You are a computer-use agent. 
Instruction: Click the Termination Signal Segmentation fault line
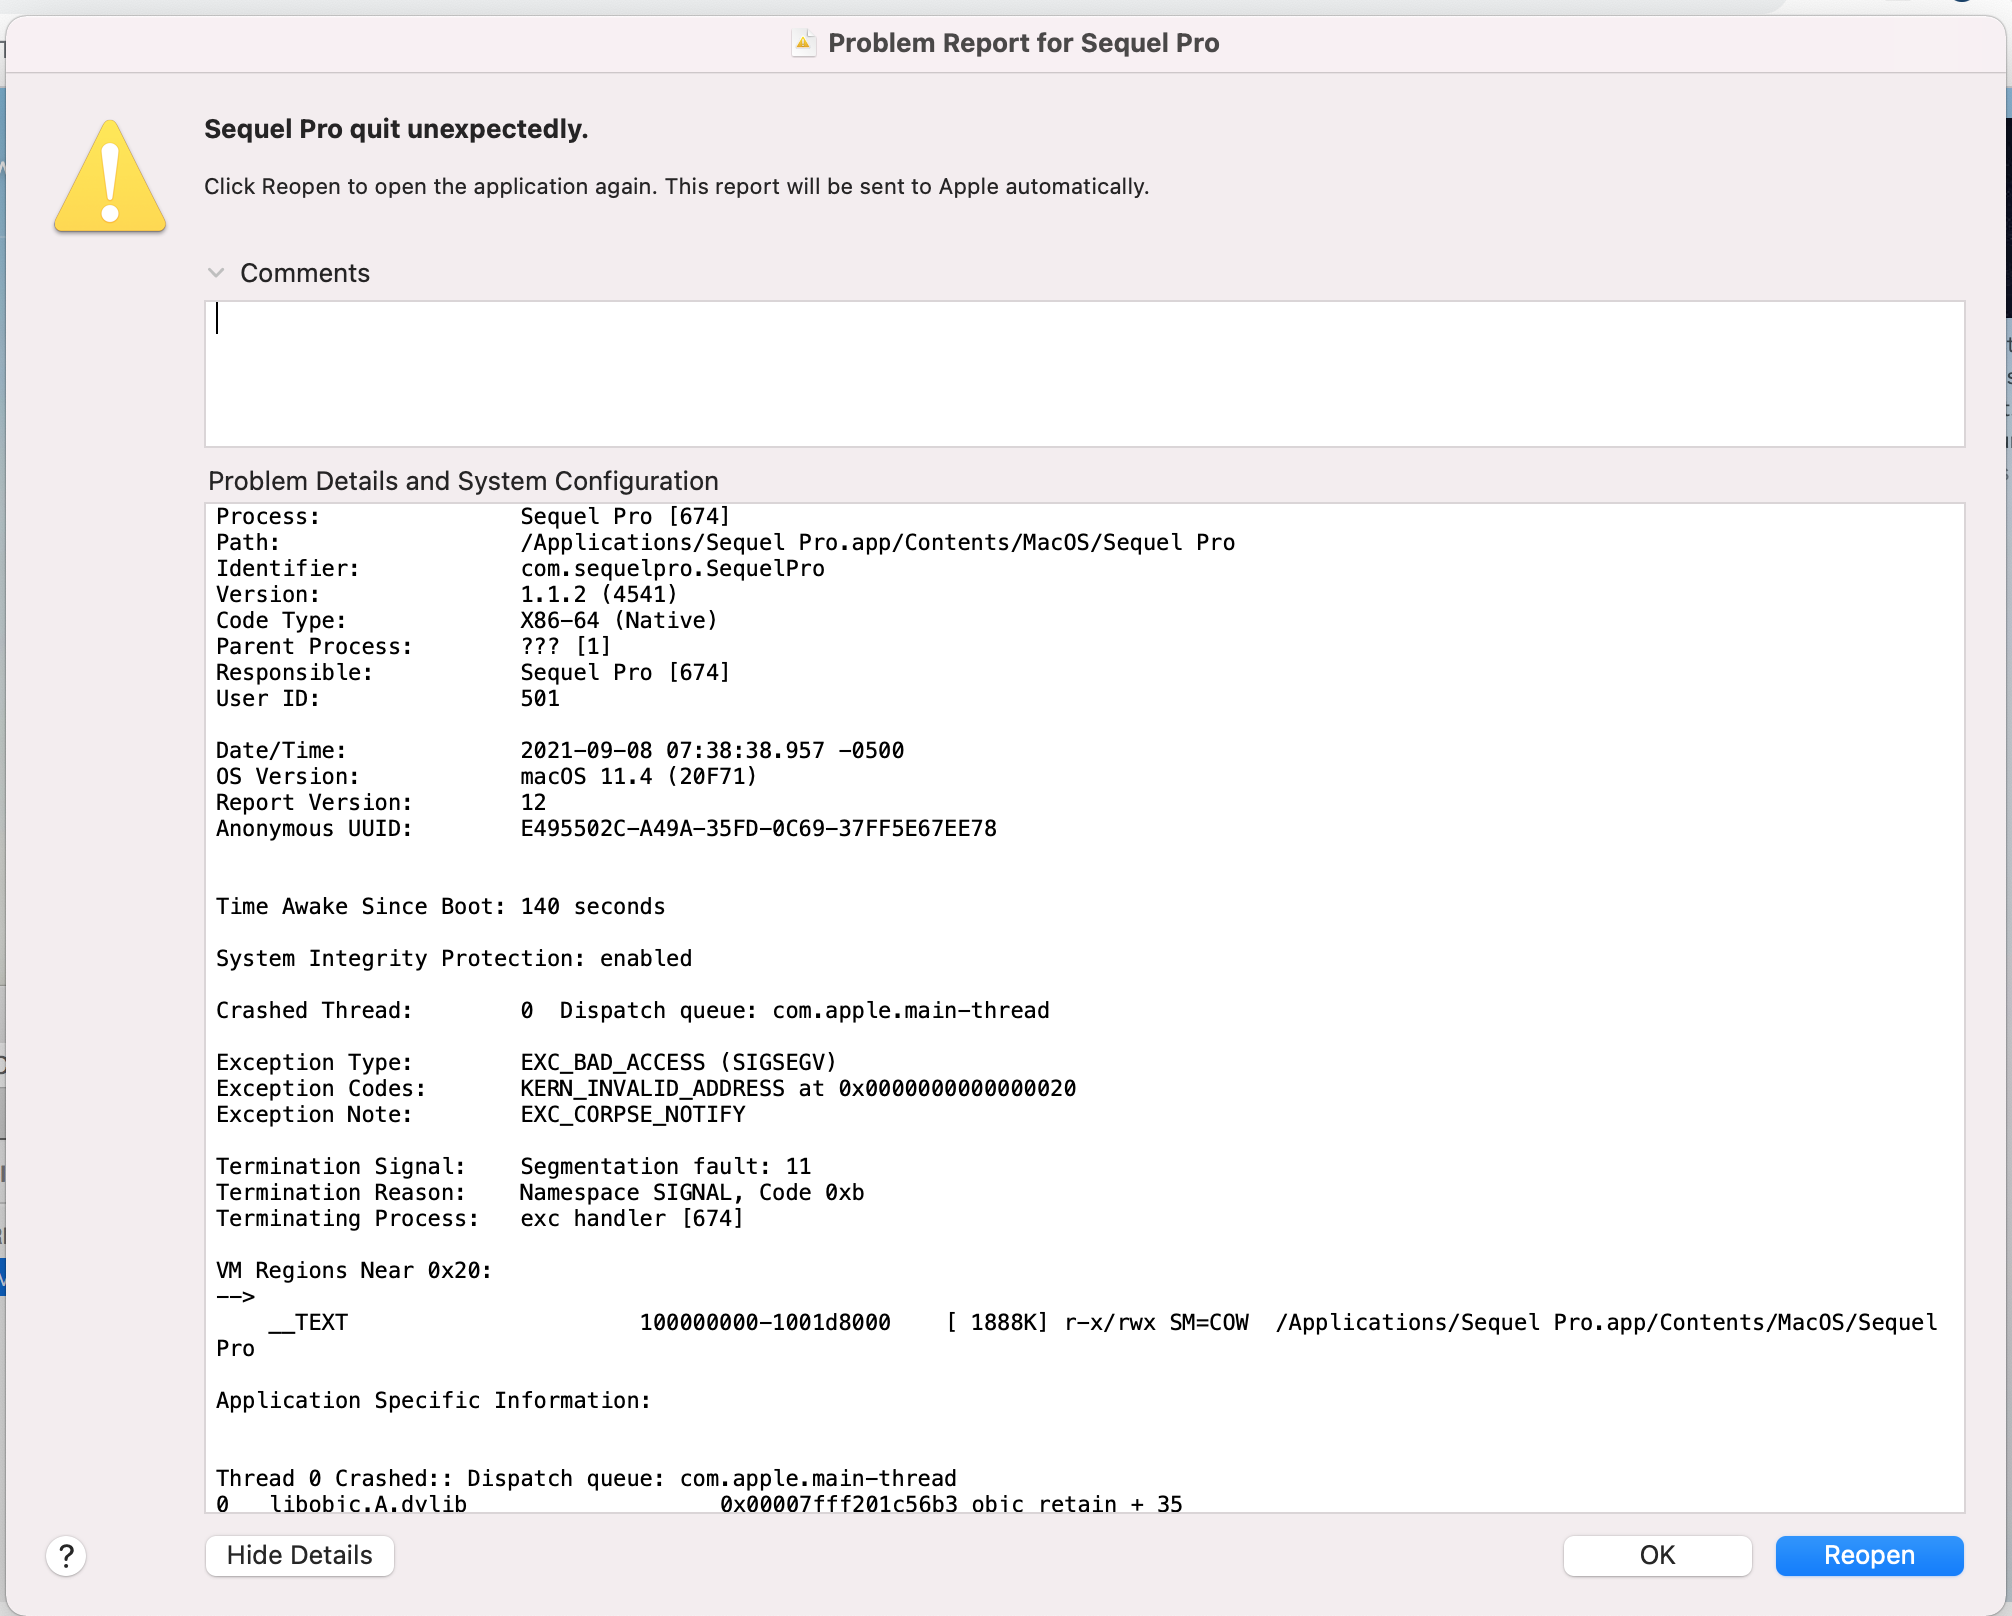click(664, 1166)
